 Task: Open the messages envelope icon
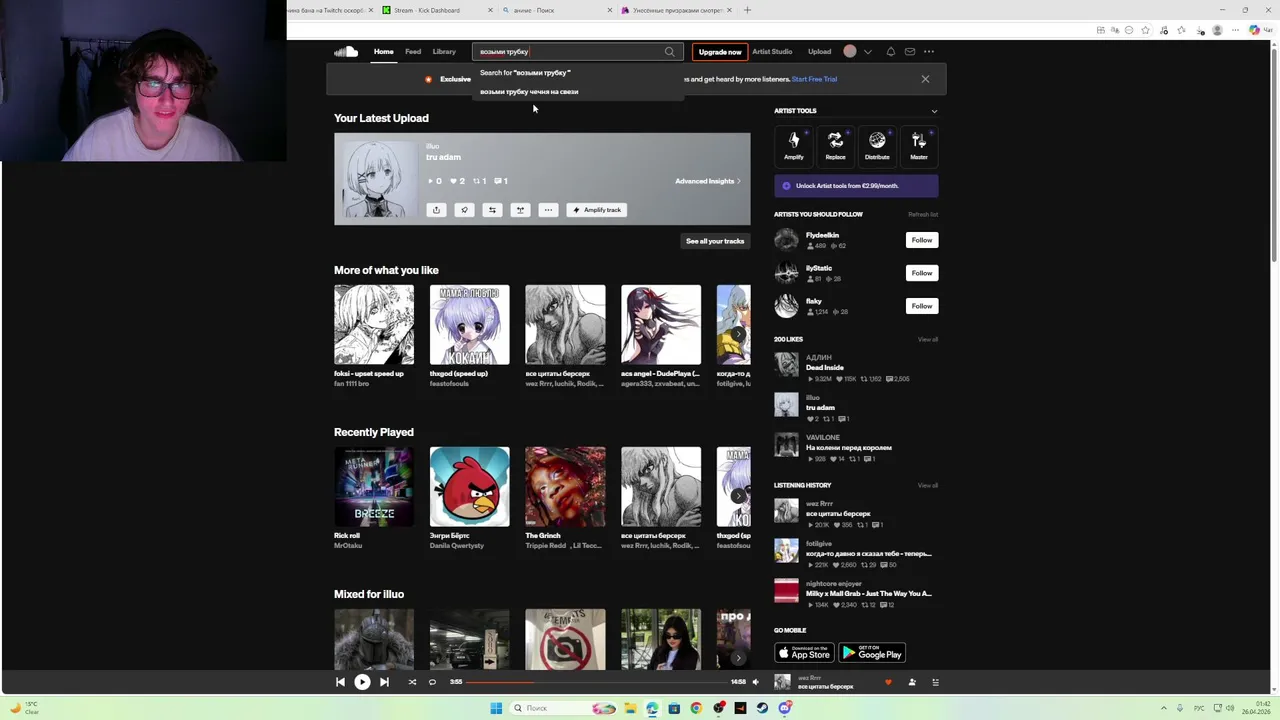point(909,52)
